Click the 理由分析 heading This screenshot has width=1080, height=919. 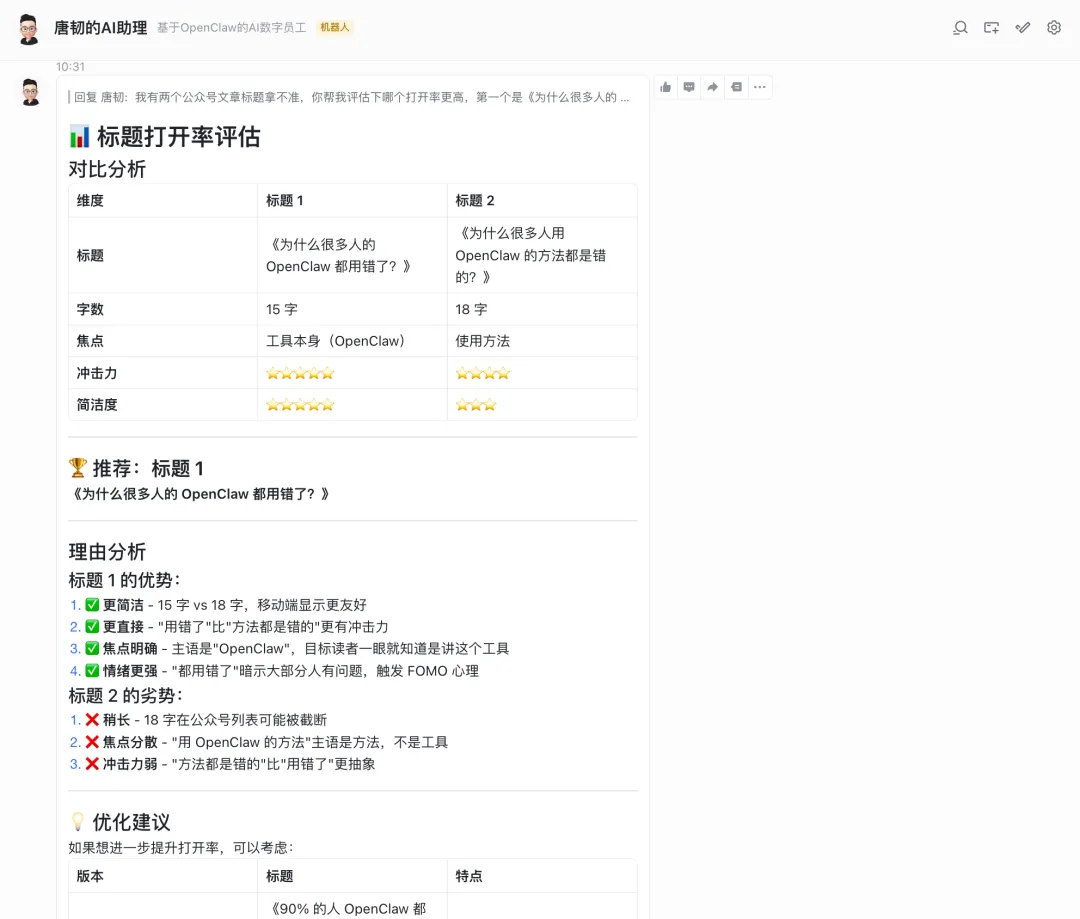[107, 552]
